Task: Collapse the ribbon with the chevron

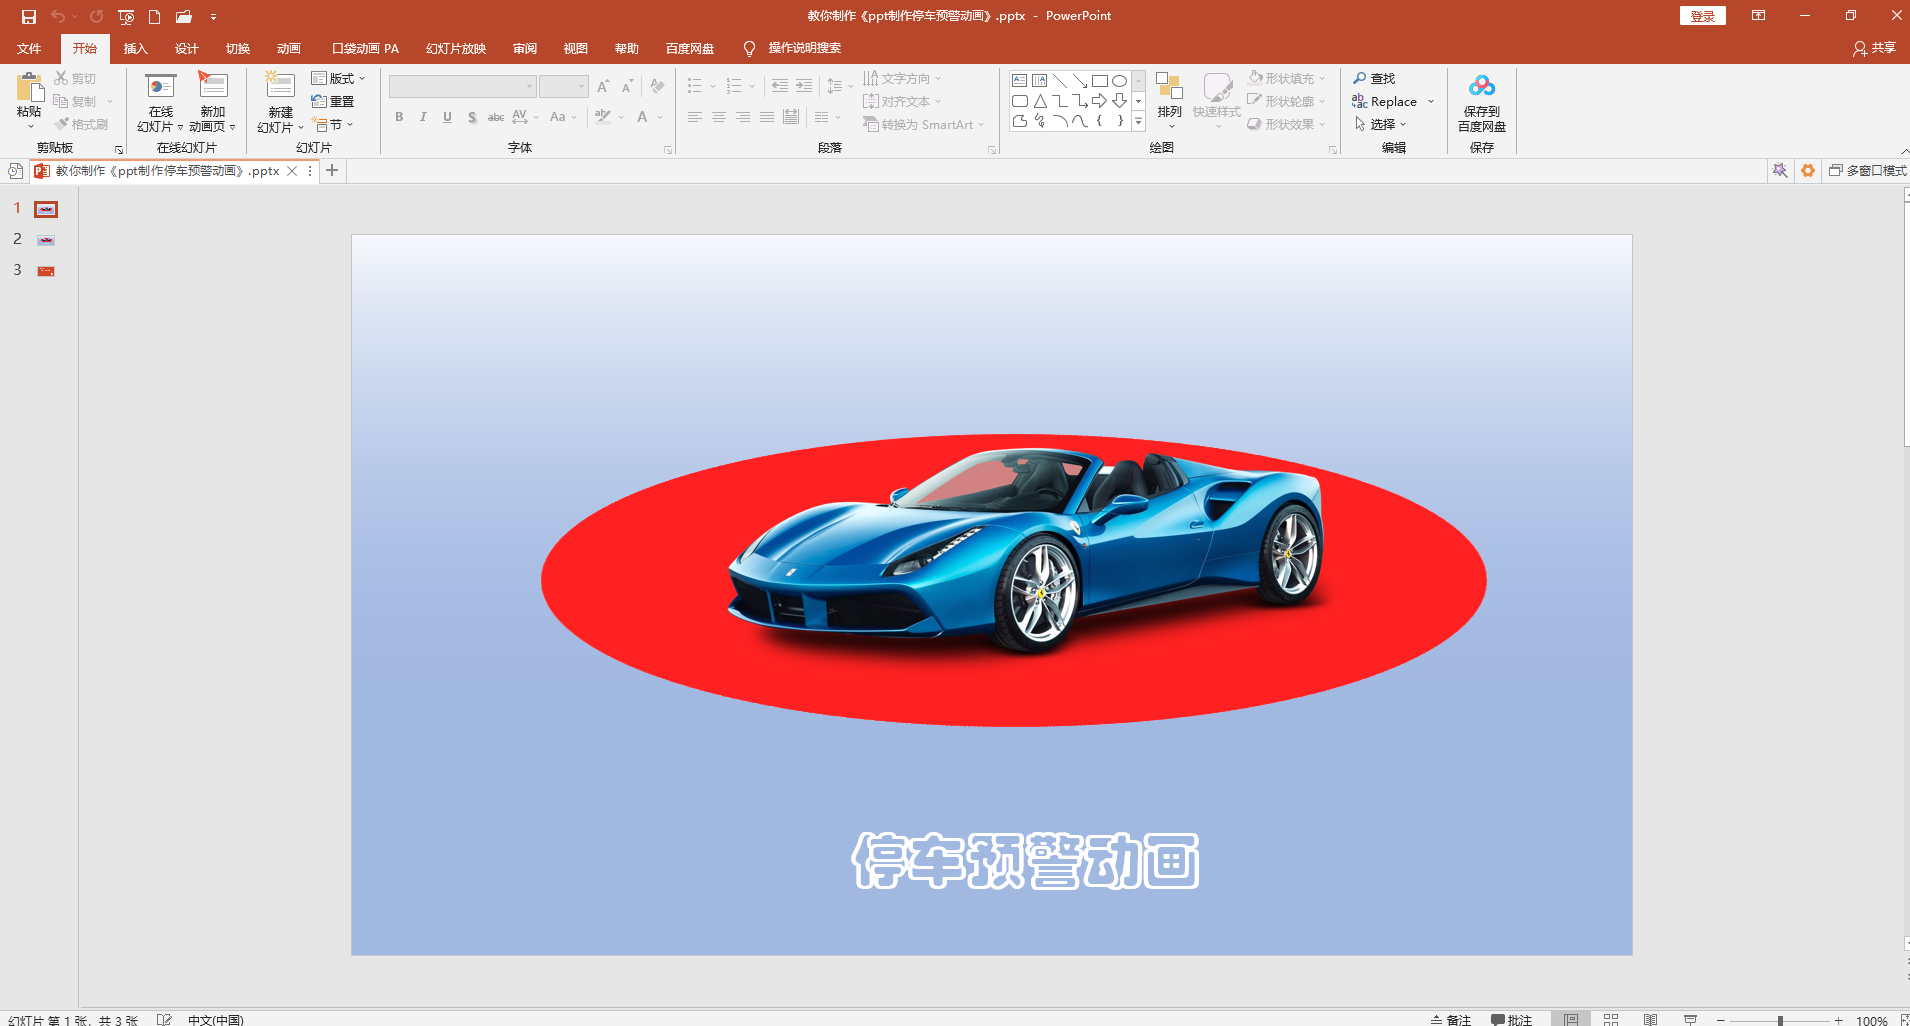Action: pyautogui.click(x=1904, y=151)
